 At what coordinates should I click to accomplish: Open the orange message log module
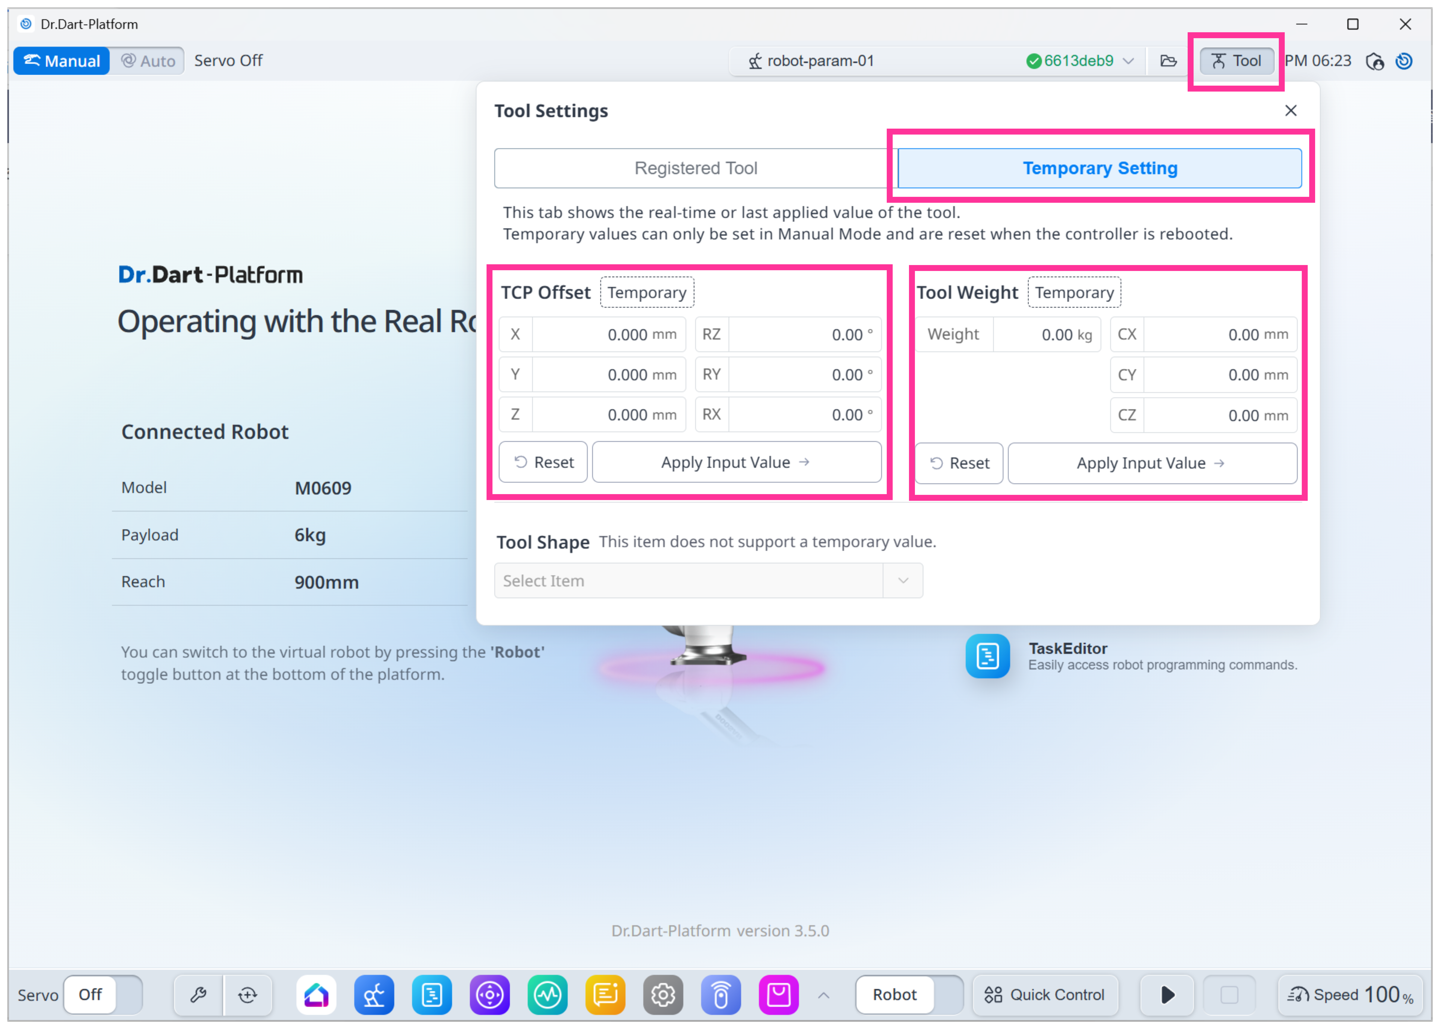(x=605, y=995)
